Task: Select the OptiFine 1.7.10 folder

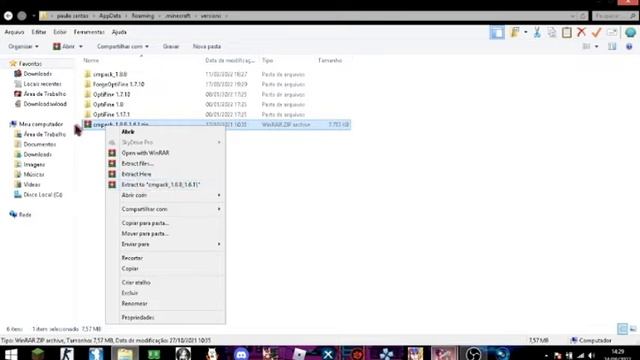Action: (111, 94)
